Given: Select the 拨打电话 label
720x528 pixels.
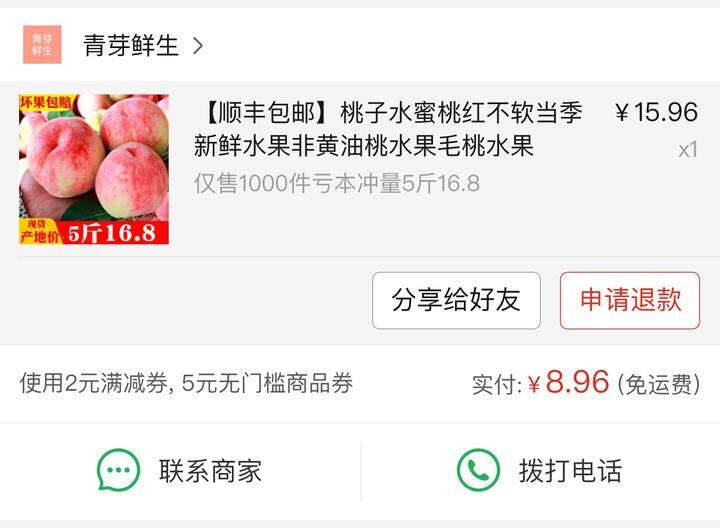Looking at the screenshot, I should click(570, 471).
